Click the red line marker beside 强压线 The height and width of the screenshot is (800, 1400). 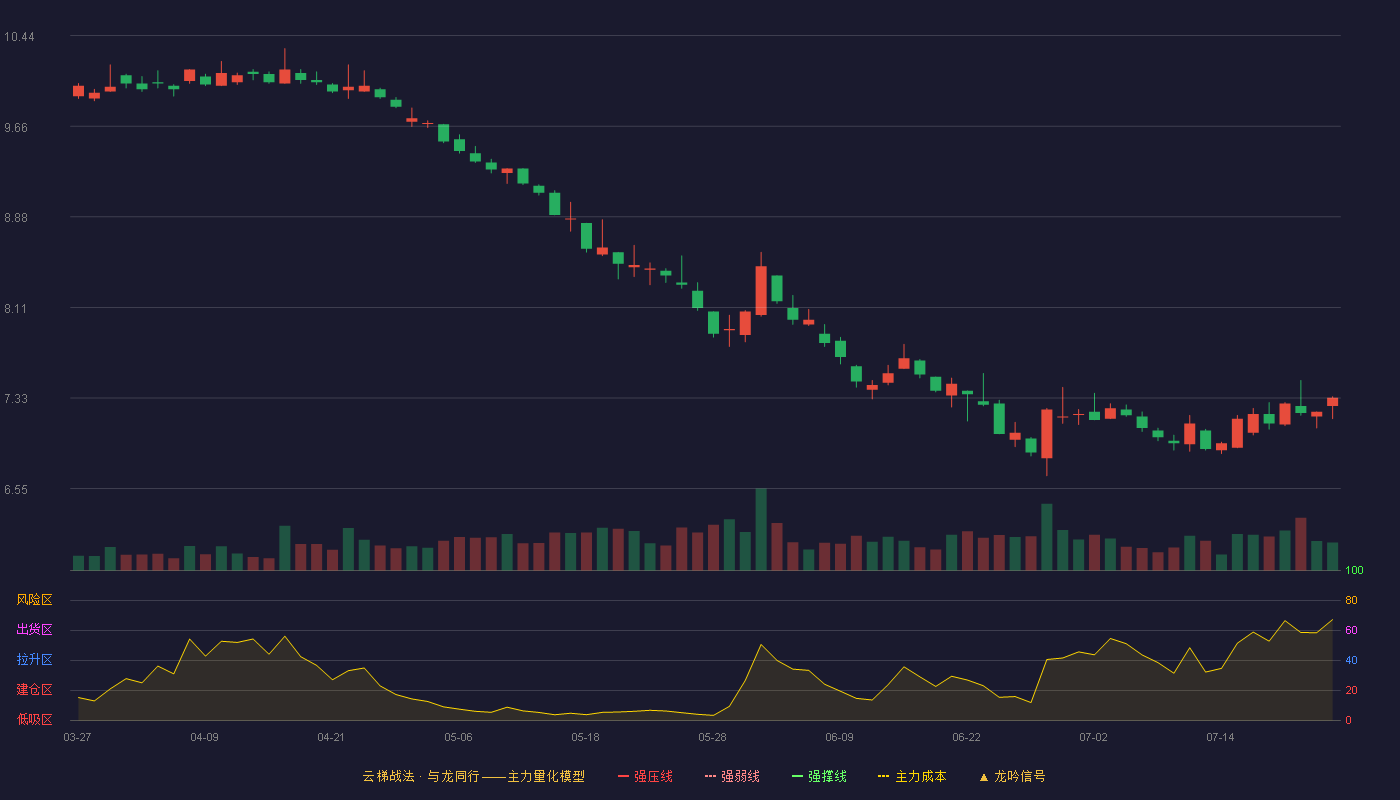pos(623,776)
